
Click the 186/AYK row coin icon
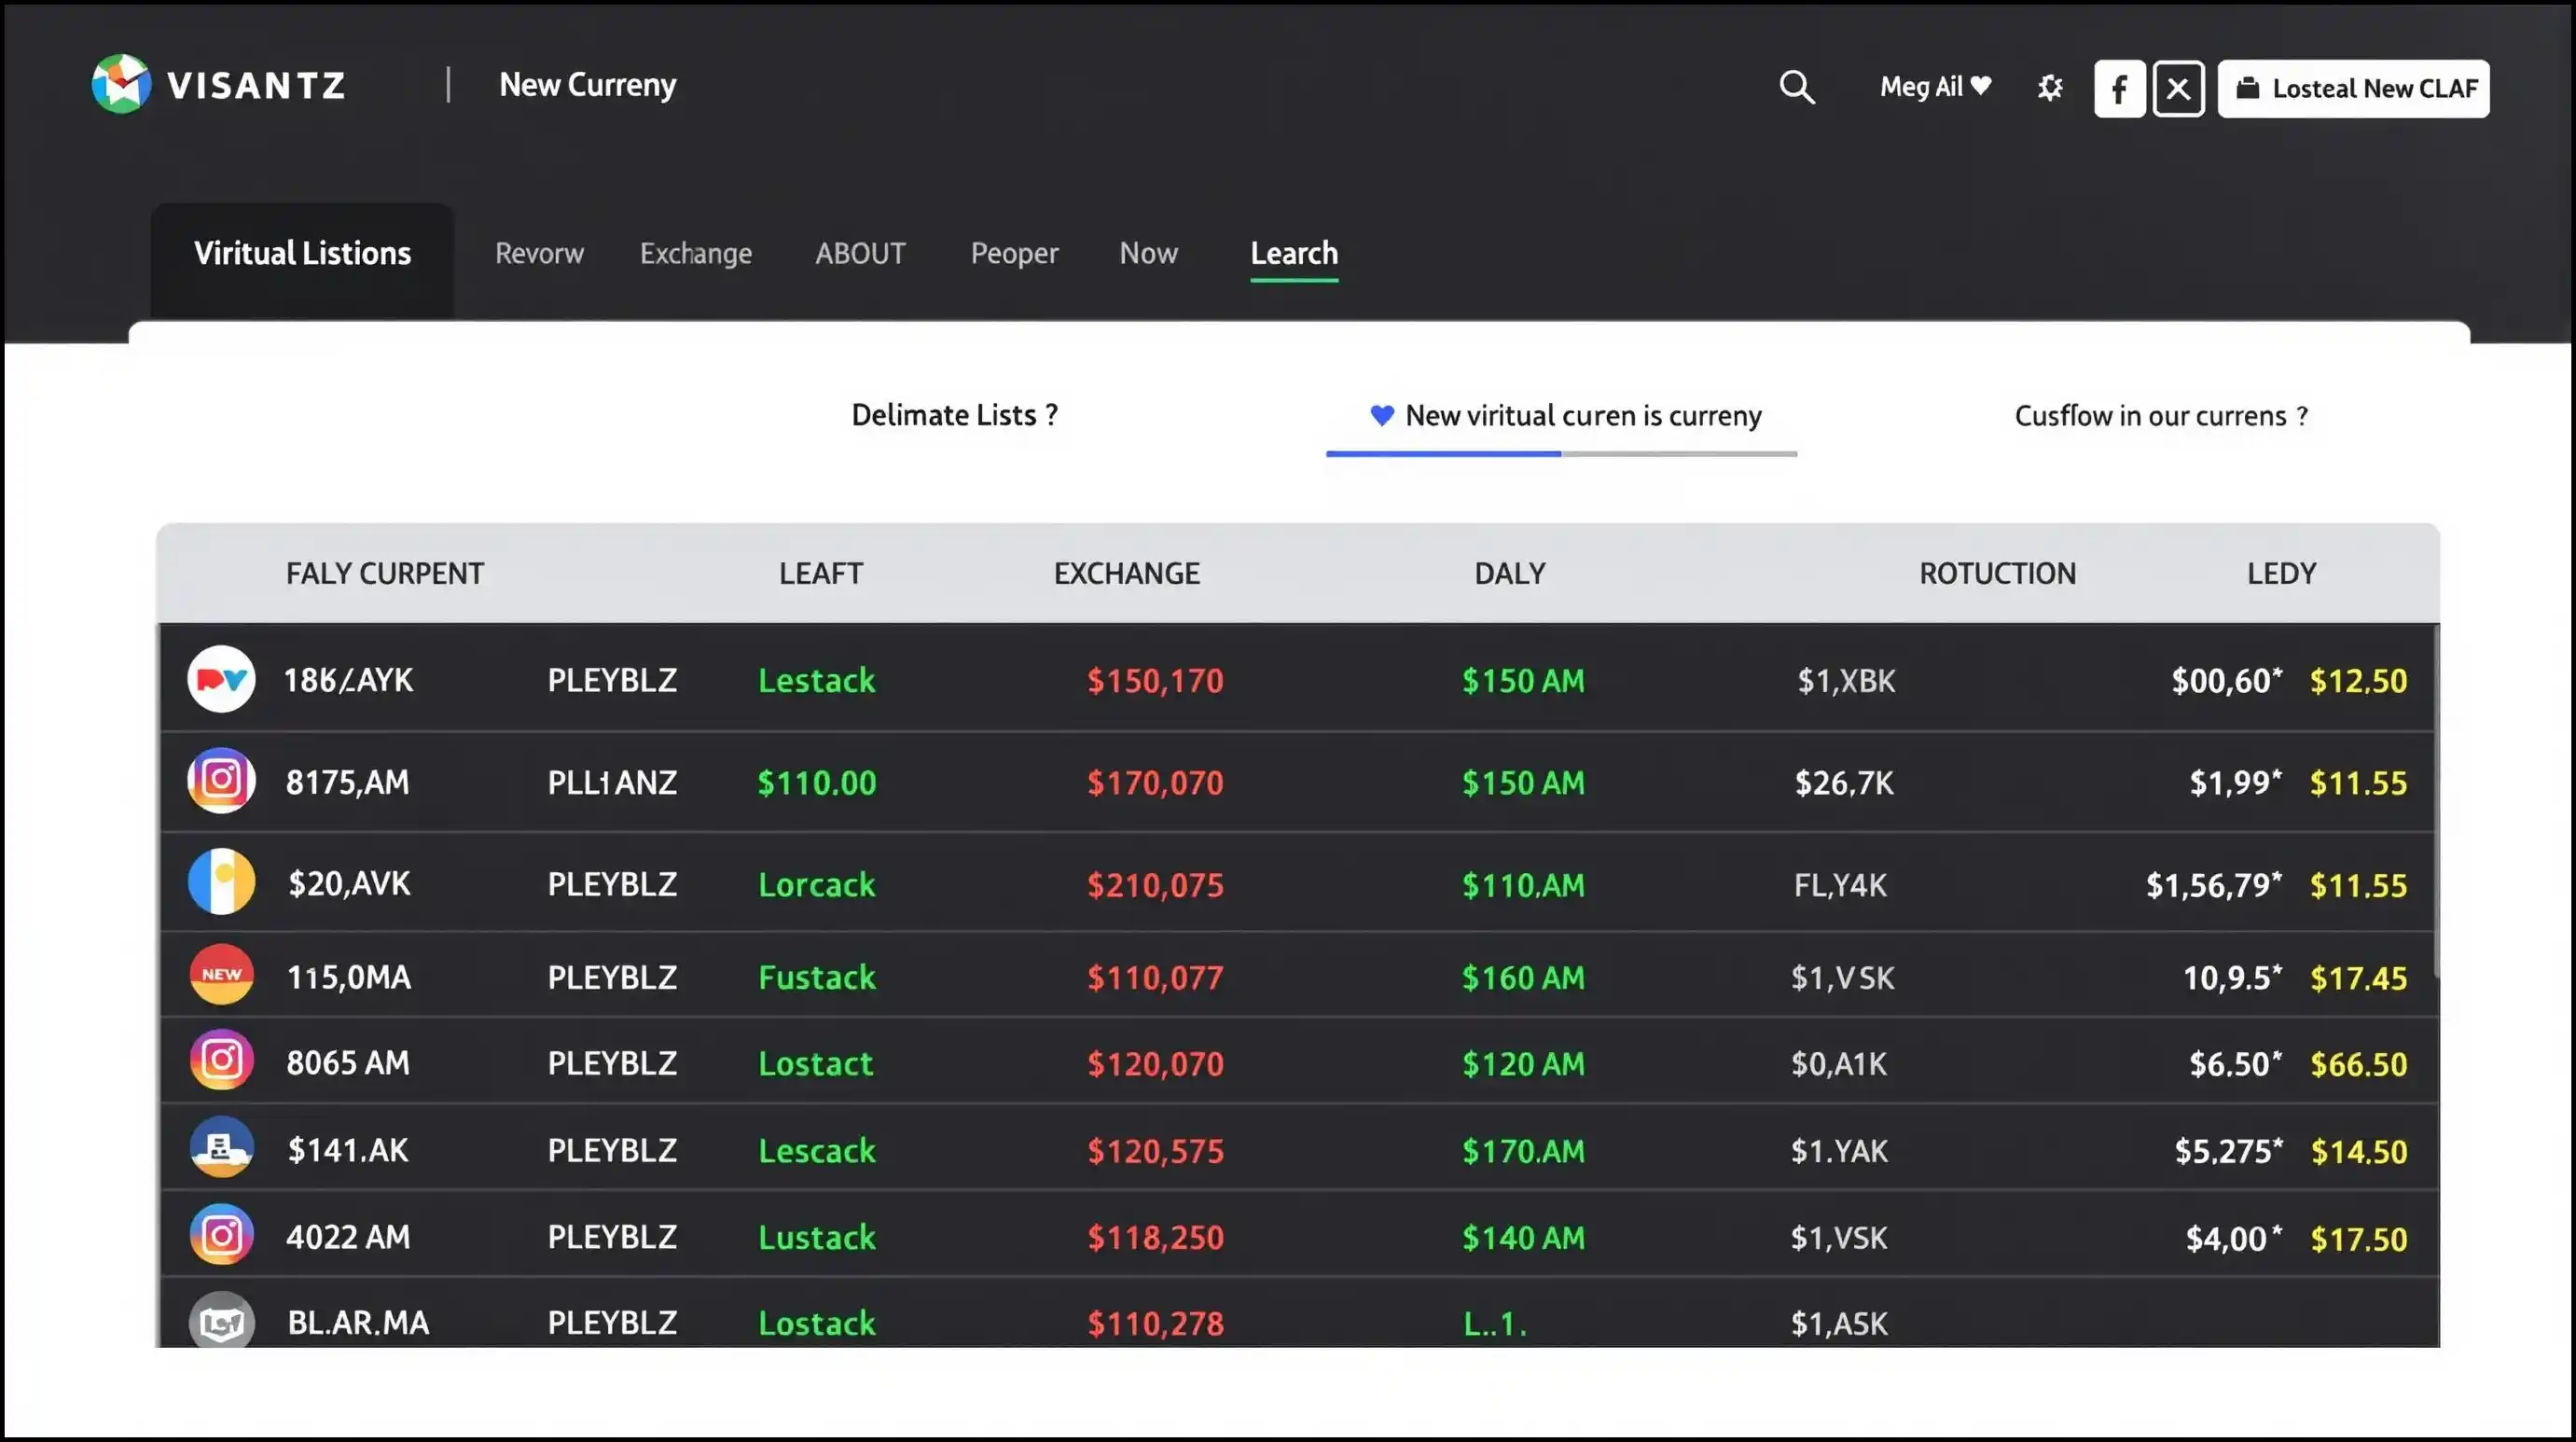pos(221,680)
